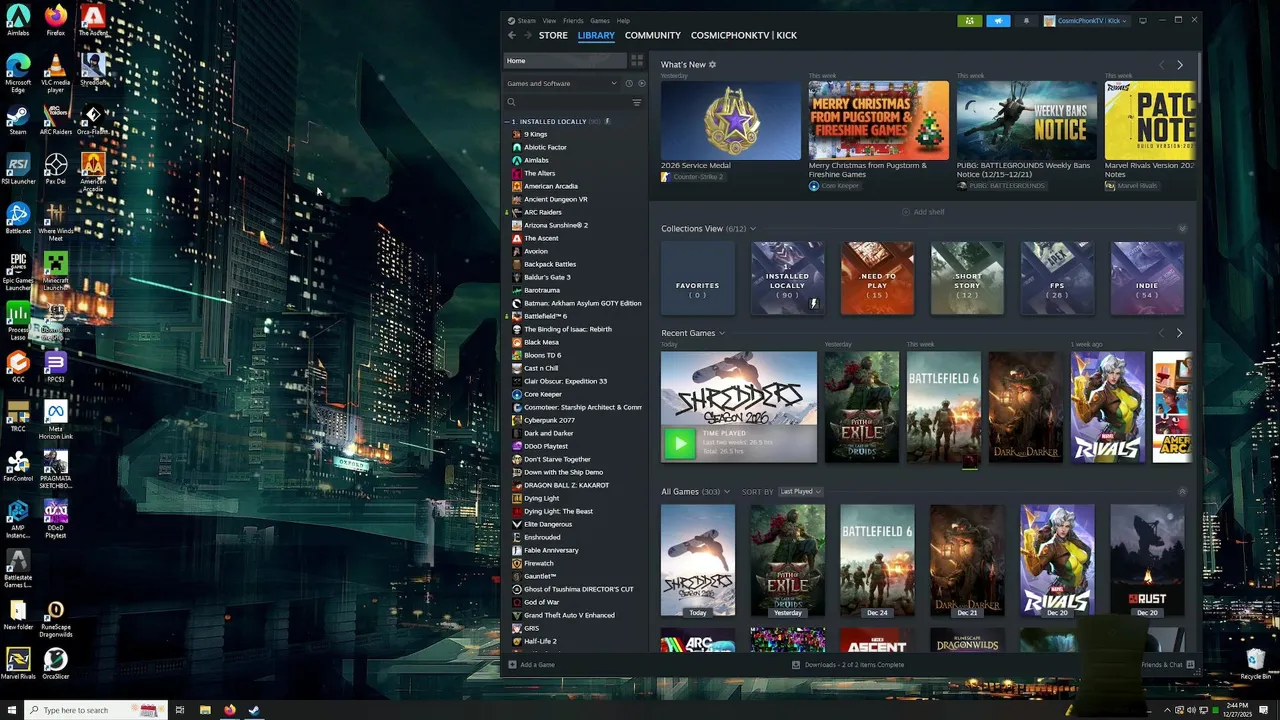Toggle sort by recent clock icon
1280x720 pixels.
629,83
